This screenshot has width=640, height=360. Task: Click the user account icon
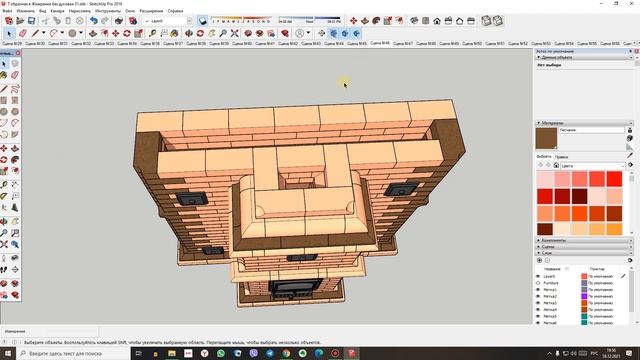[300, 33]
